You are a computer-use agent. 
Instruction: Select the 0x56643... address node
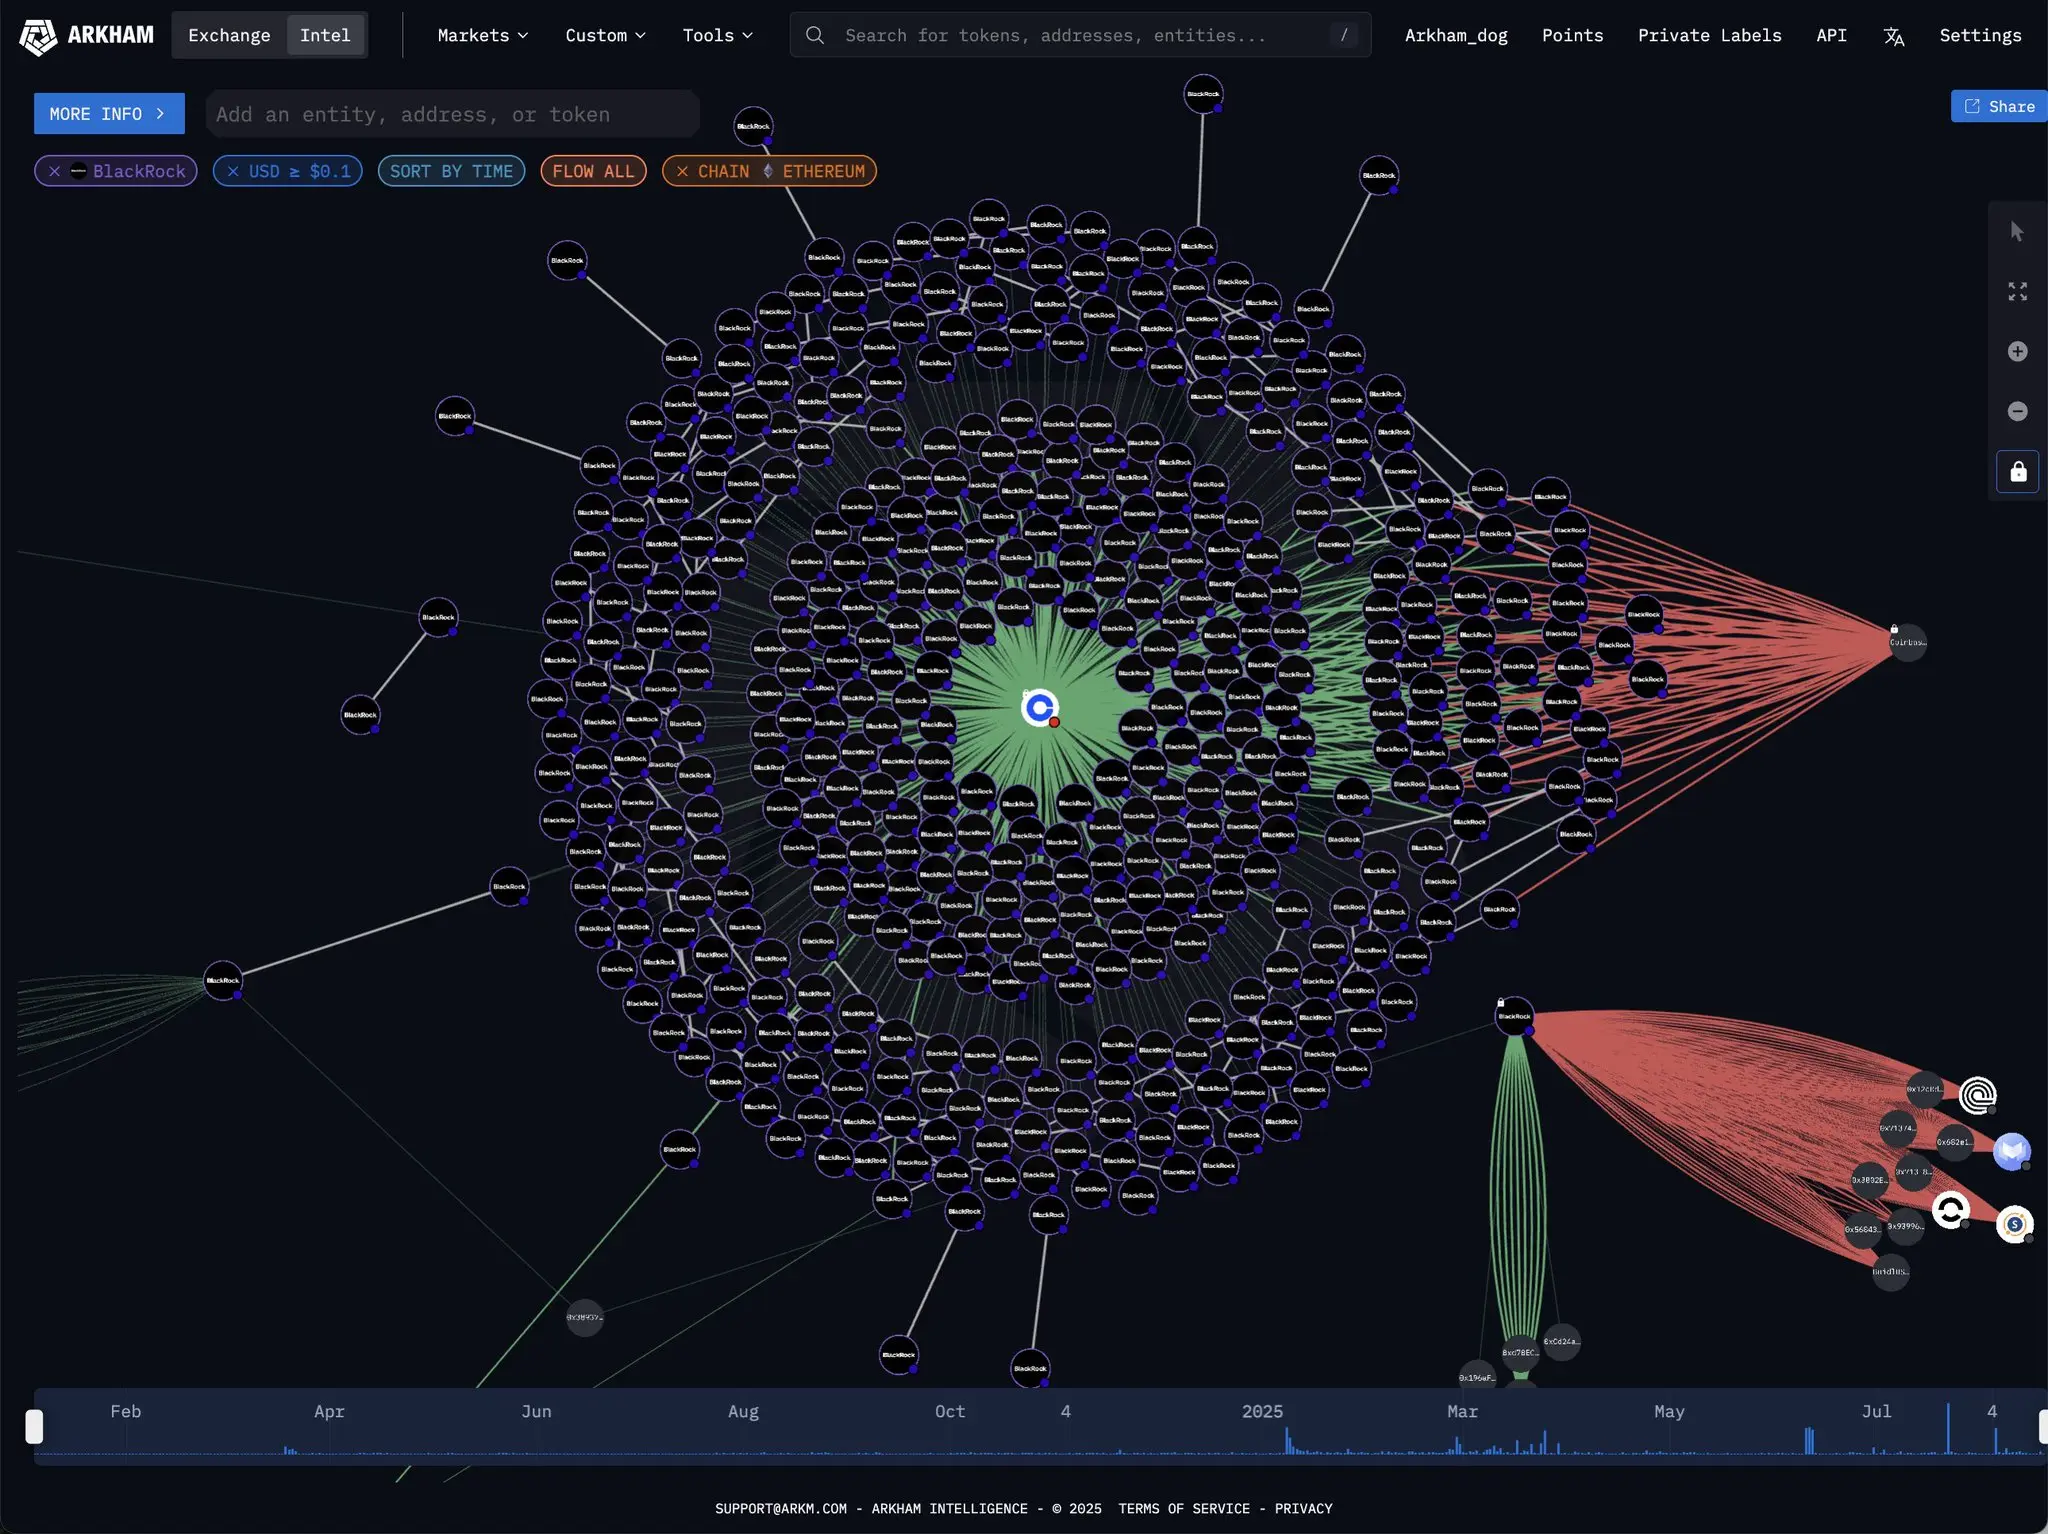point(1862,1229)
